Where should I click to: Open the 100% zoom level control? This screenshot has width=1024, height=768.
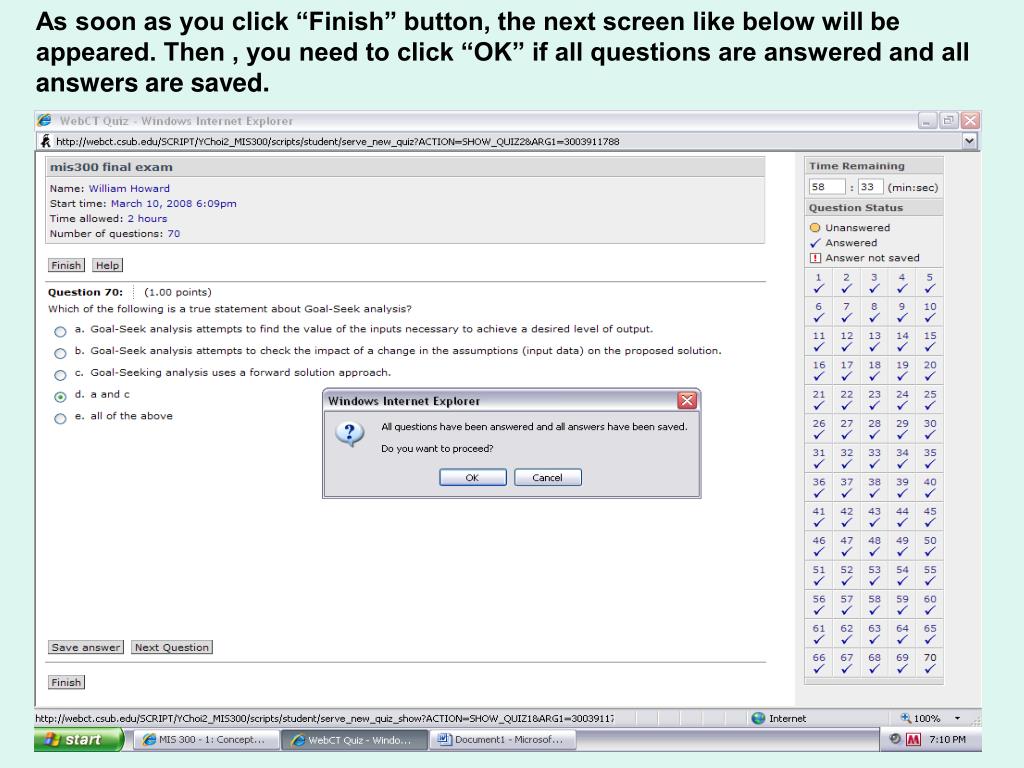click(921, 718)
